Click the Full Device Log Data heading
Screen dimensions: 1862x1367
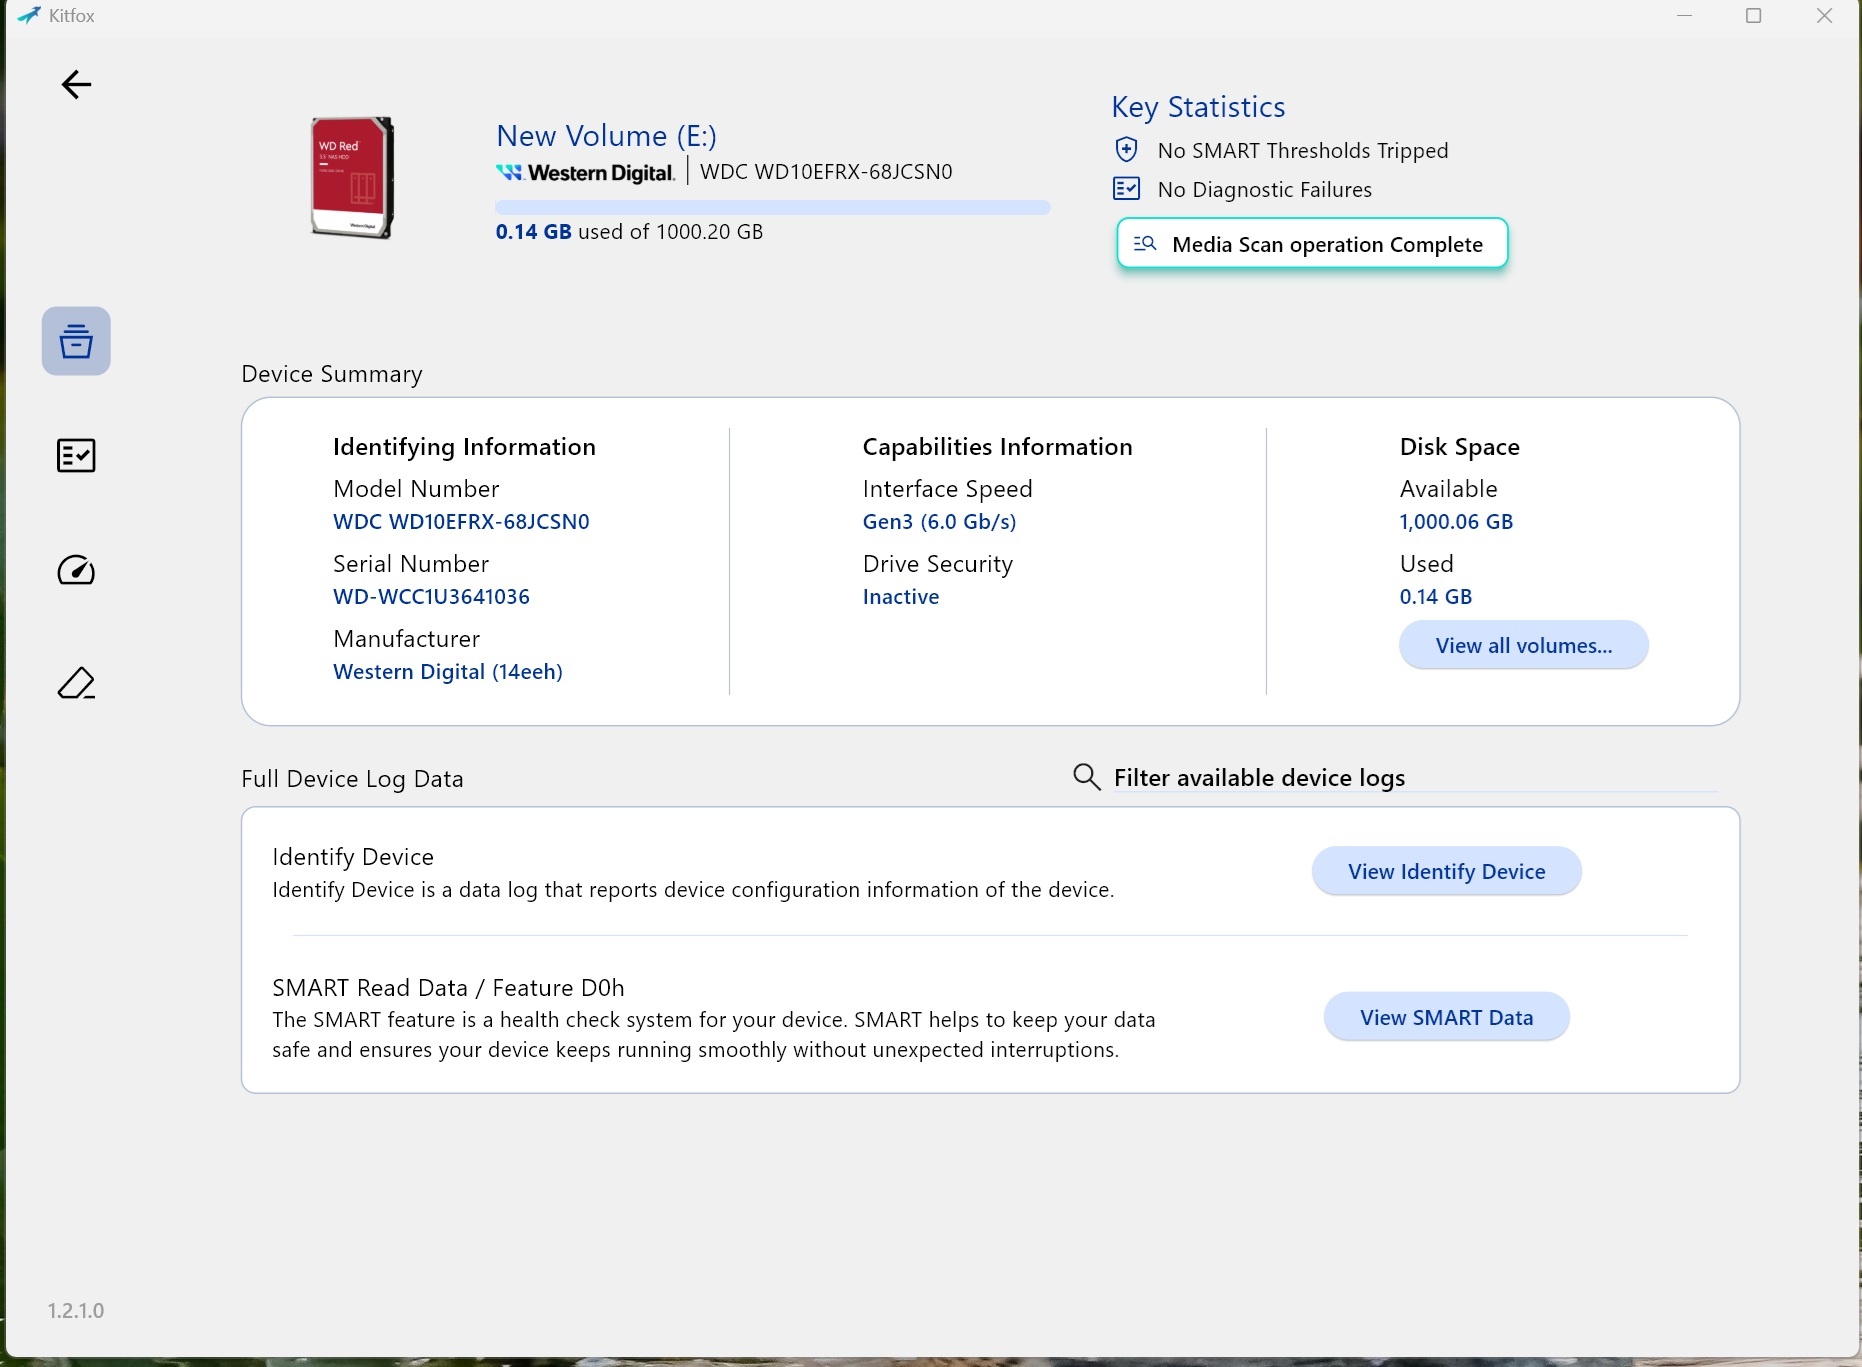point(352,779)
